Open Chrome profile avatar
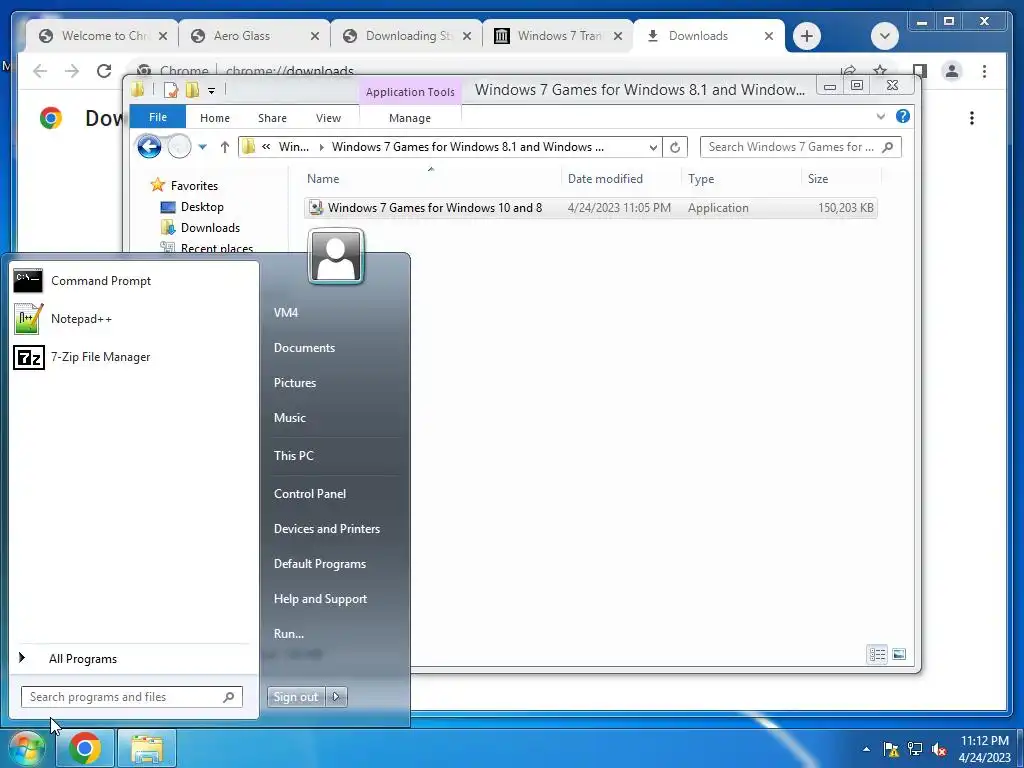The image size is (1024, 768). 952,71
